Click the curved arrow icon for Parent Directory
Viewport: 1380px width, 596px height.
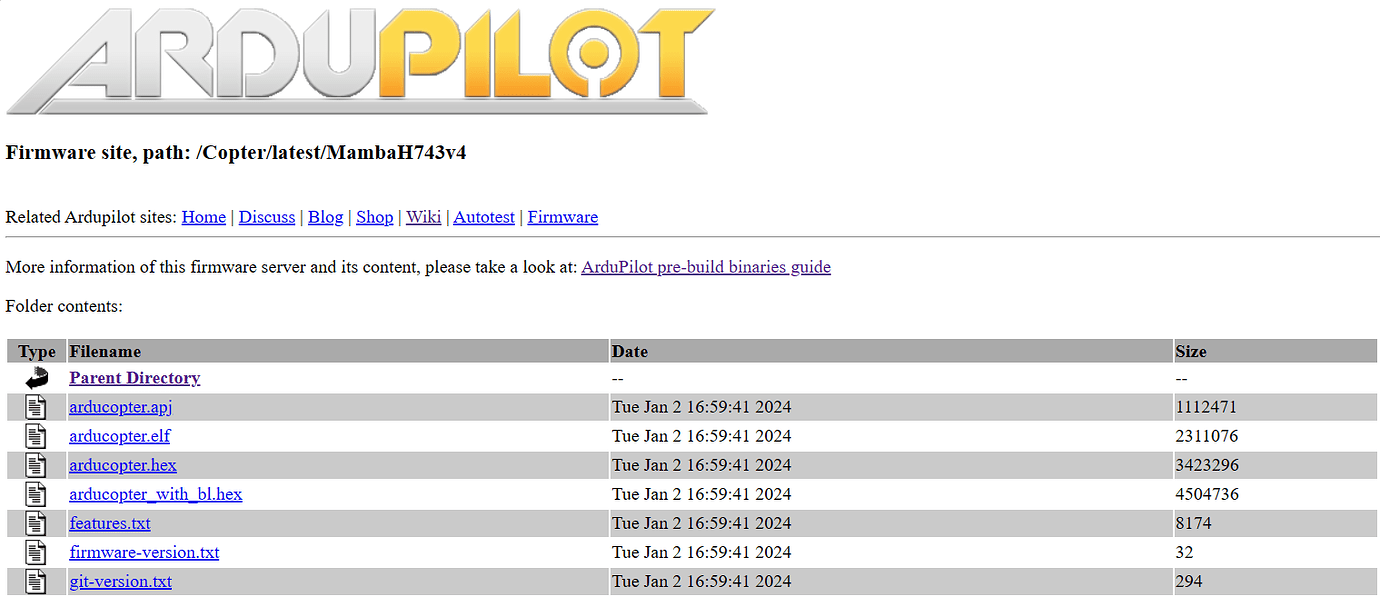pyautogui.click(x=37, y=377)
